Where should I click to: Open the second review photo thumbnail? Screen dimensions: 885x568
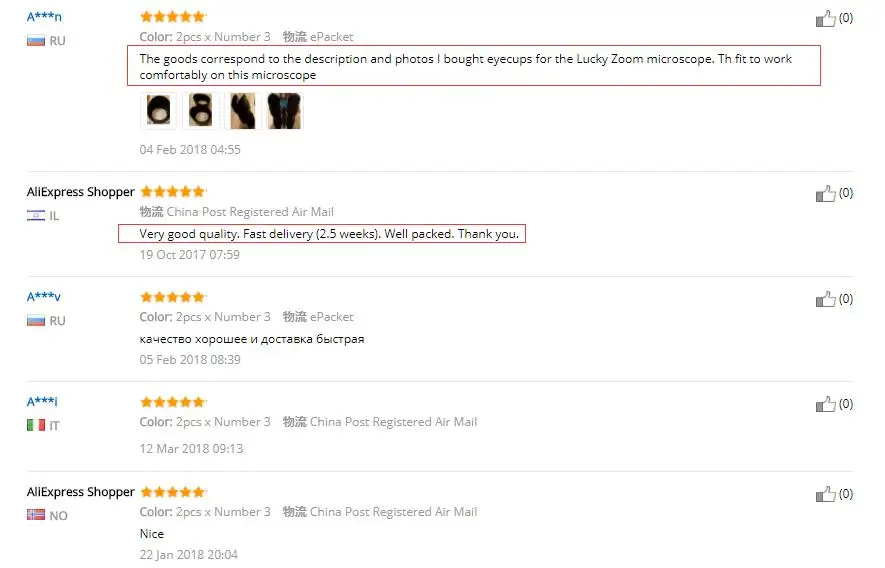coord(200,111)
